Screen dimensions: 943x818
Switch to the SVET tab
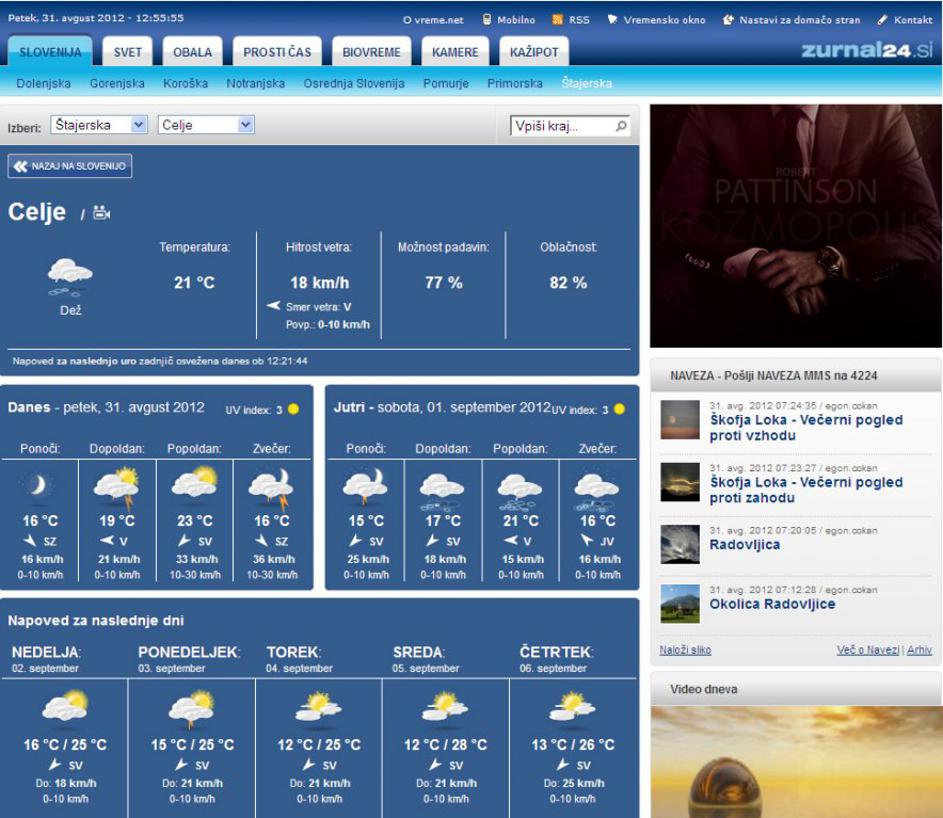128,52
